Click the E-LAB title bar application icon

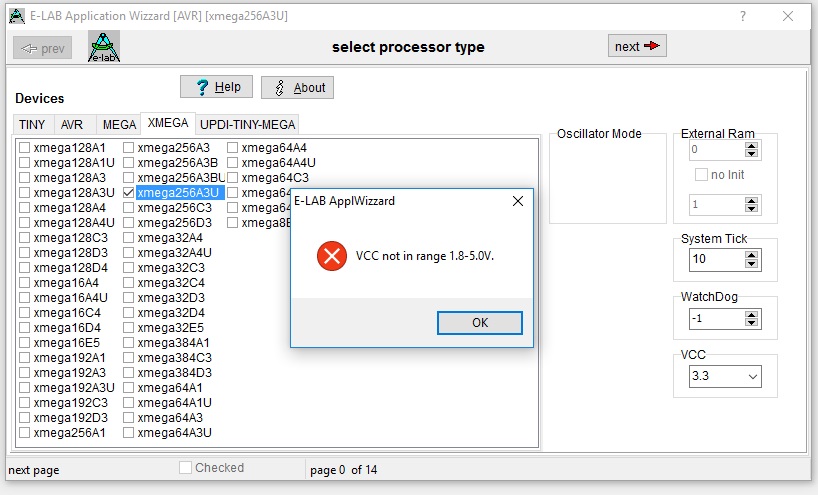coord(17,16)
